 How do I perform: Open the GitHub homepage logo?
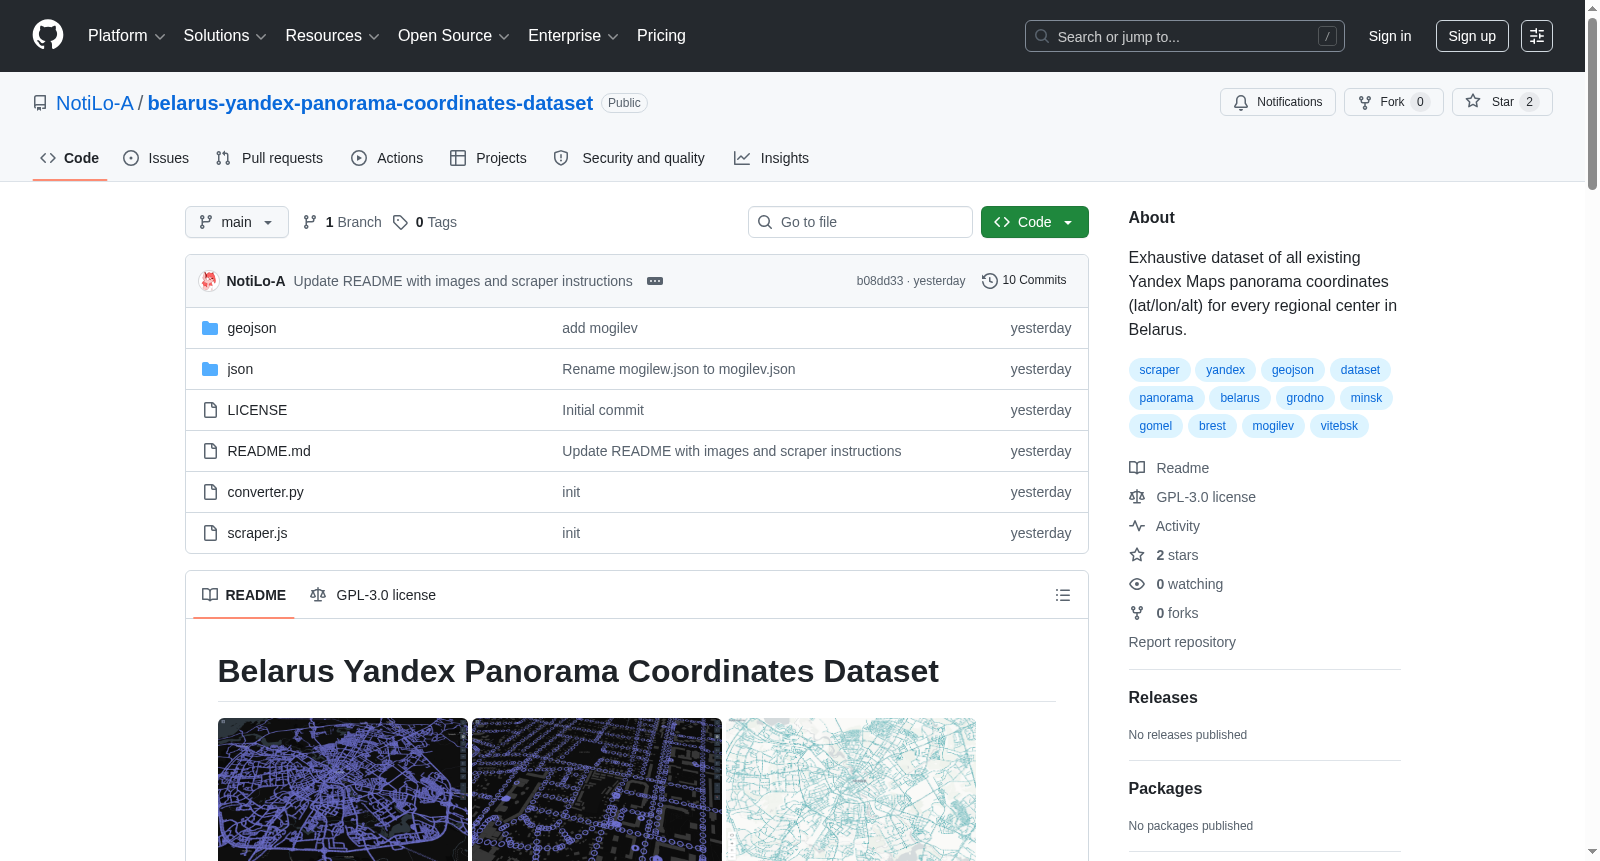pos(48,35)
